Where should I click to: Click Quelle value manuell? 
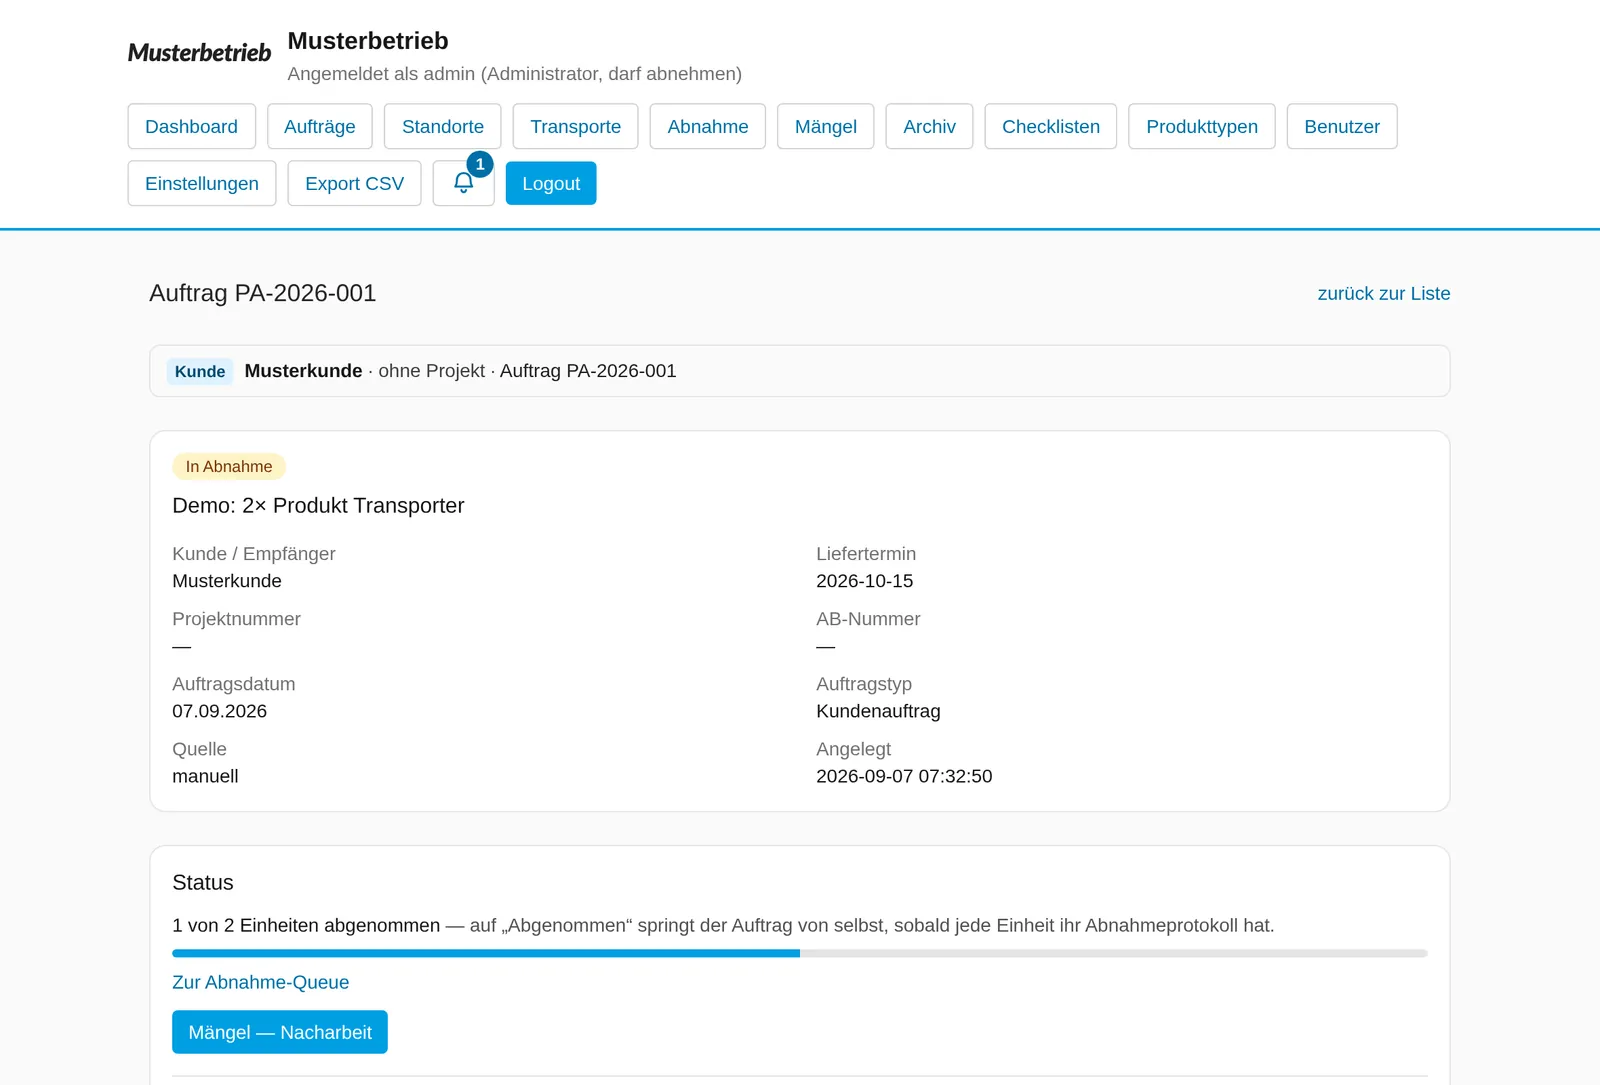205,776
